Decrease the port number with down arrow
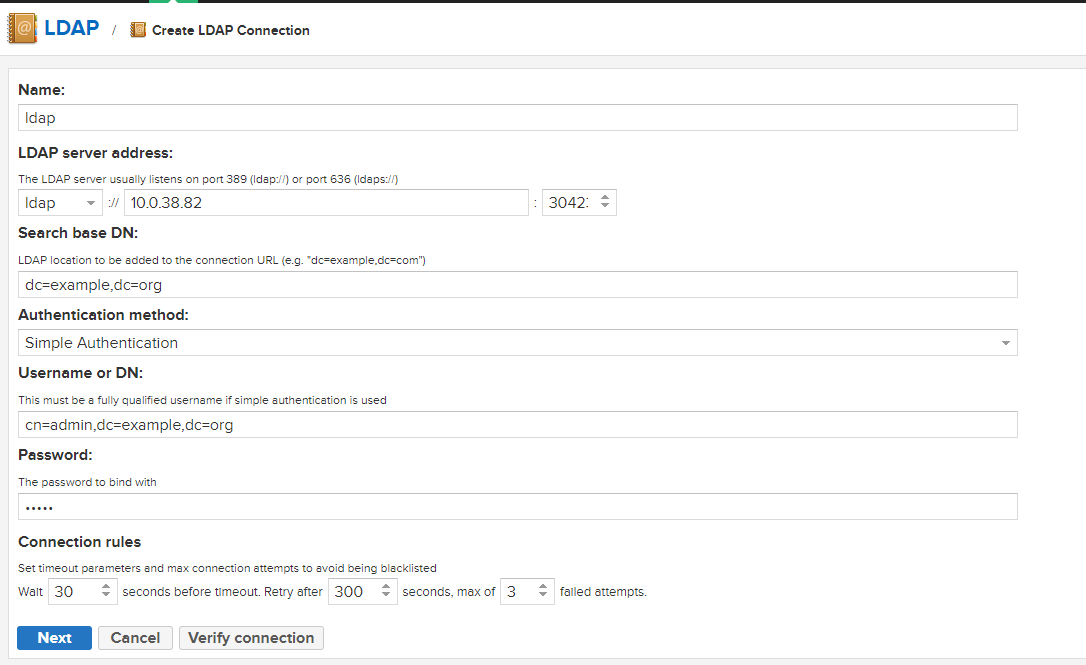Image resolution: width=1086 pixels, height=665 pixels. (x=605, y=208)
